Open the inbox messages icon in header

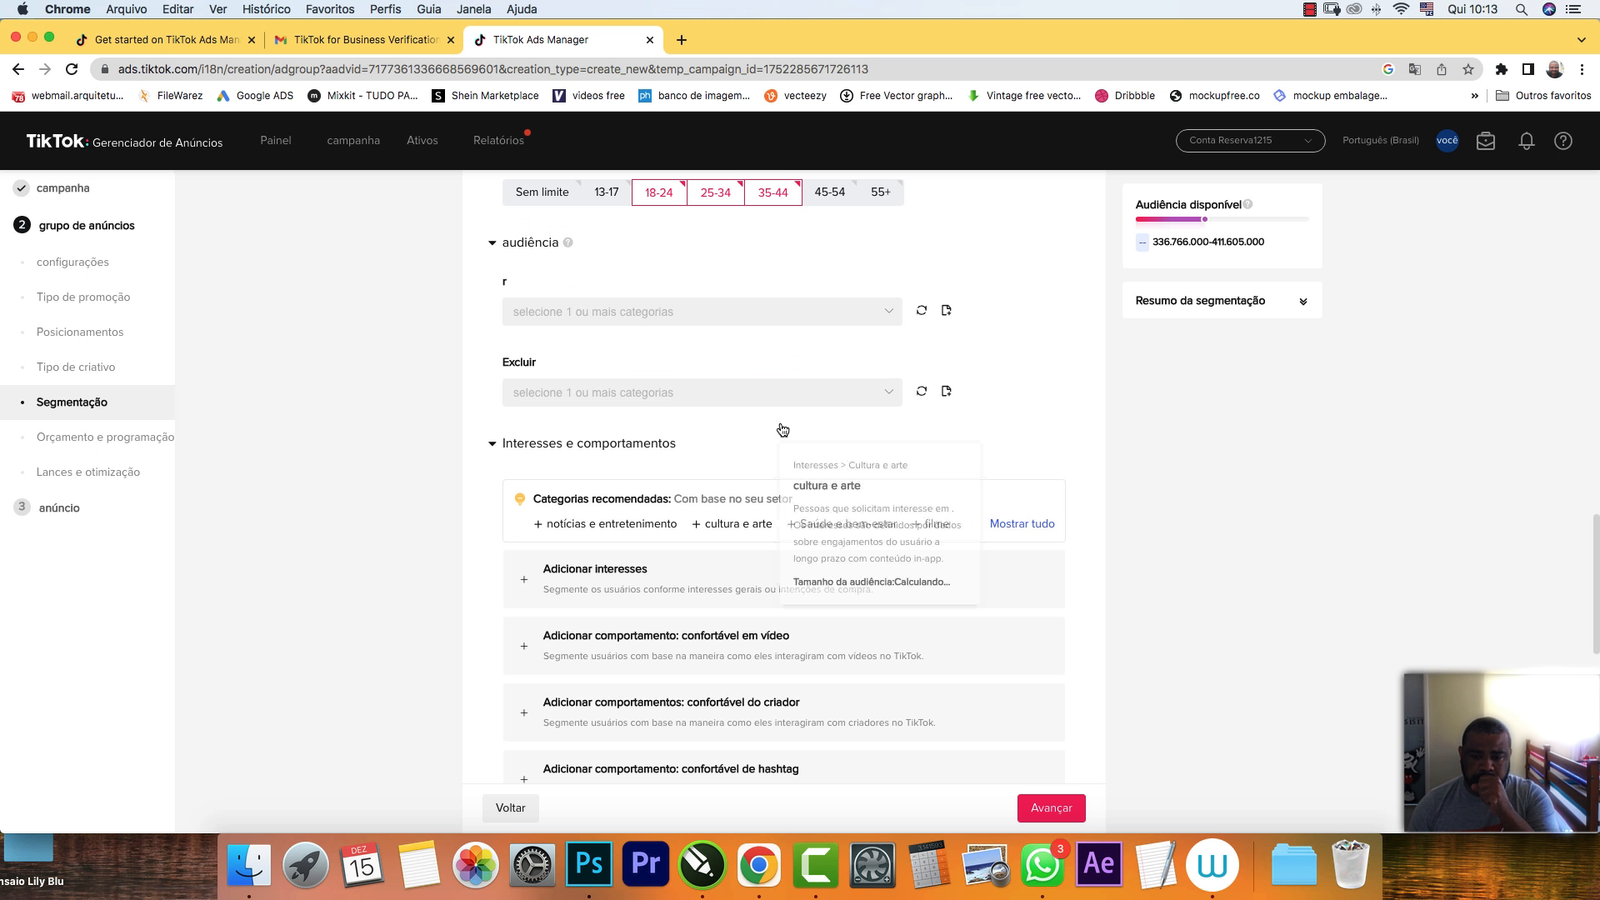[1486, 141]
